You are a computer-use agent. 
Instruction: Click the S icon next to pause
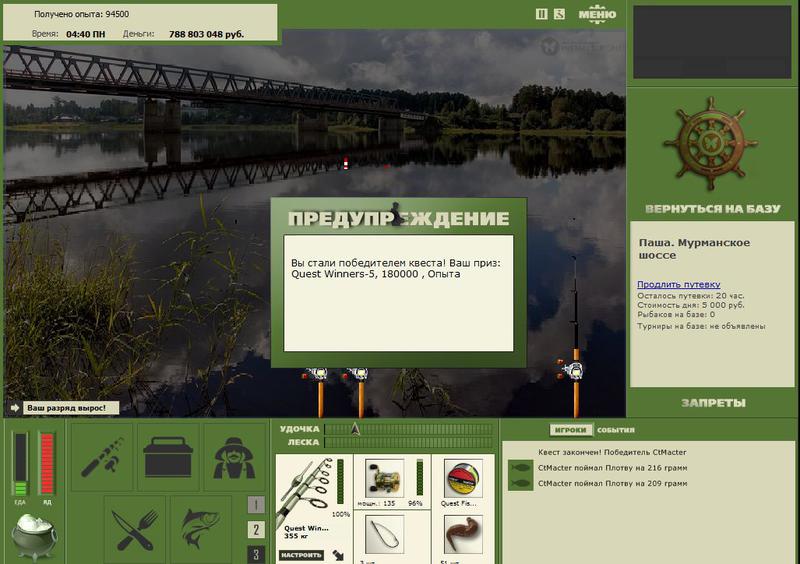(x=559, y=14)
